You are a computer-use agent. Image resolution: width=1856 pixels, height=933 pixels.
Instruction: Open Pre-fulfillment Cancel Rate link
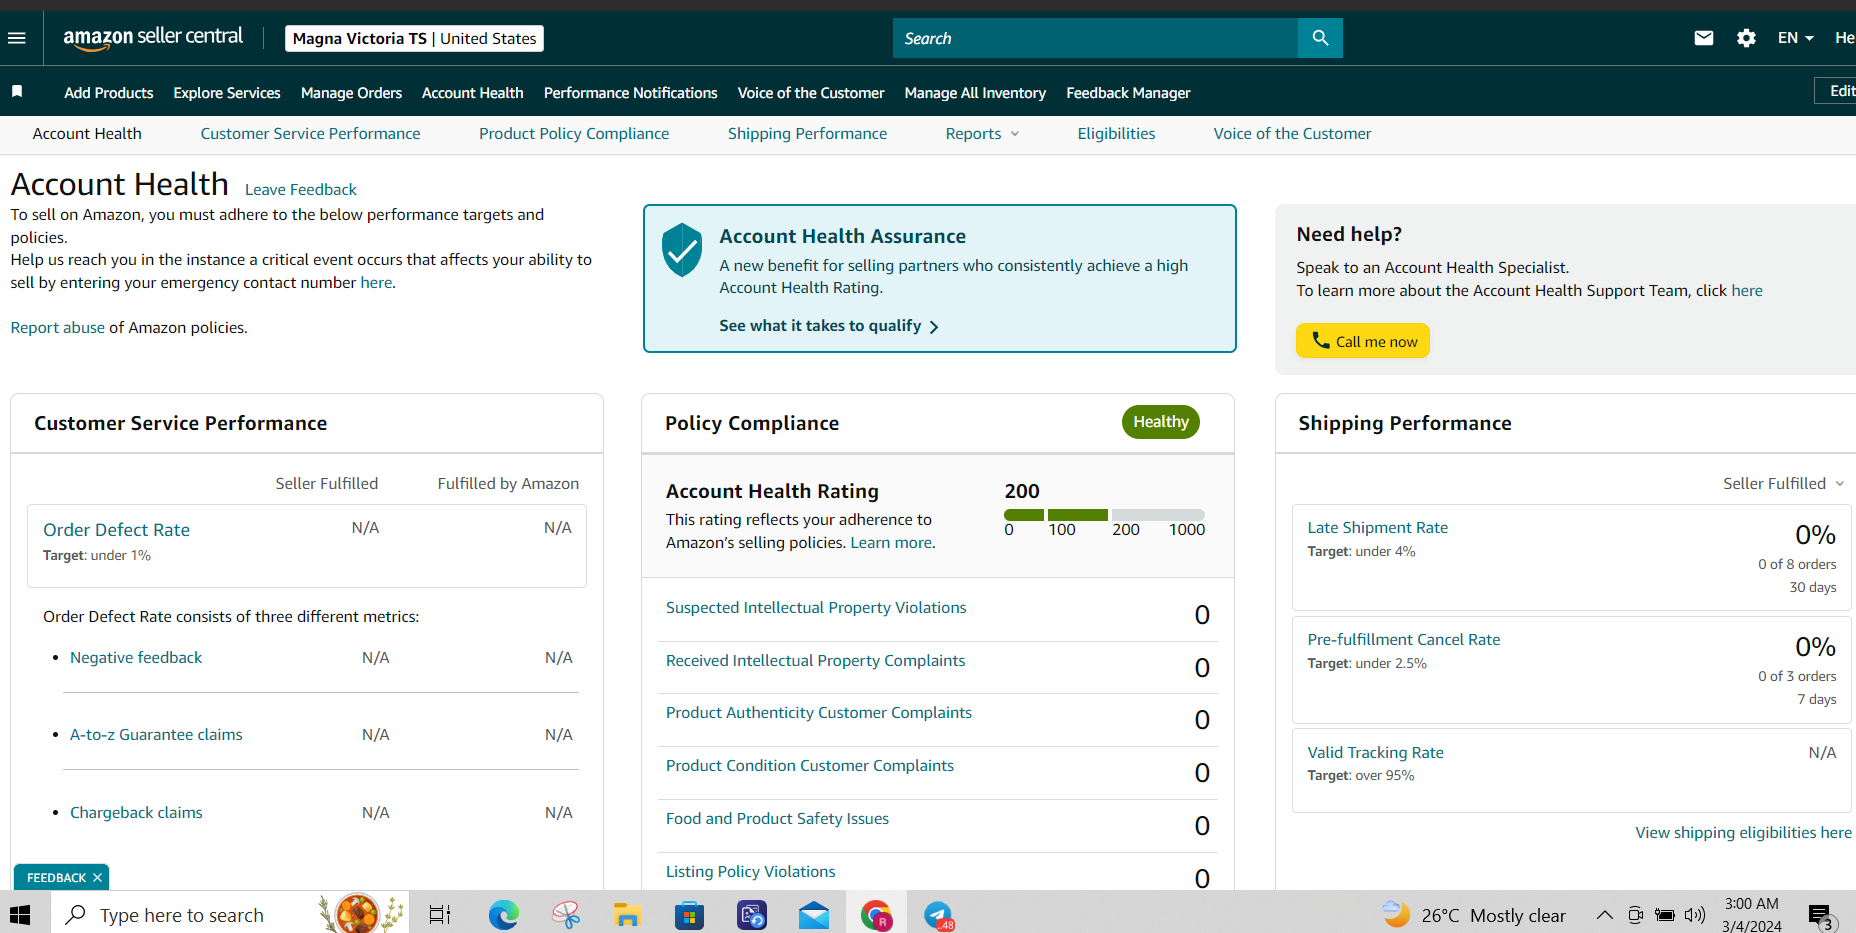click(1403, 640)
